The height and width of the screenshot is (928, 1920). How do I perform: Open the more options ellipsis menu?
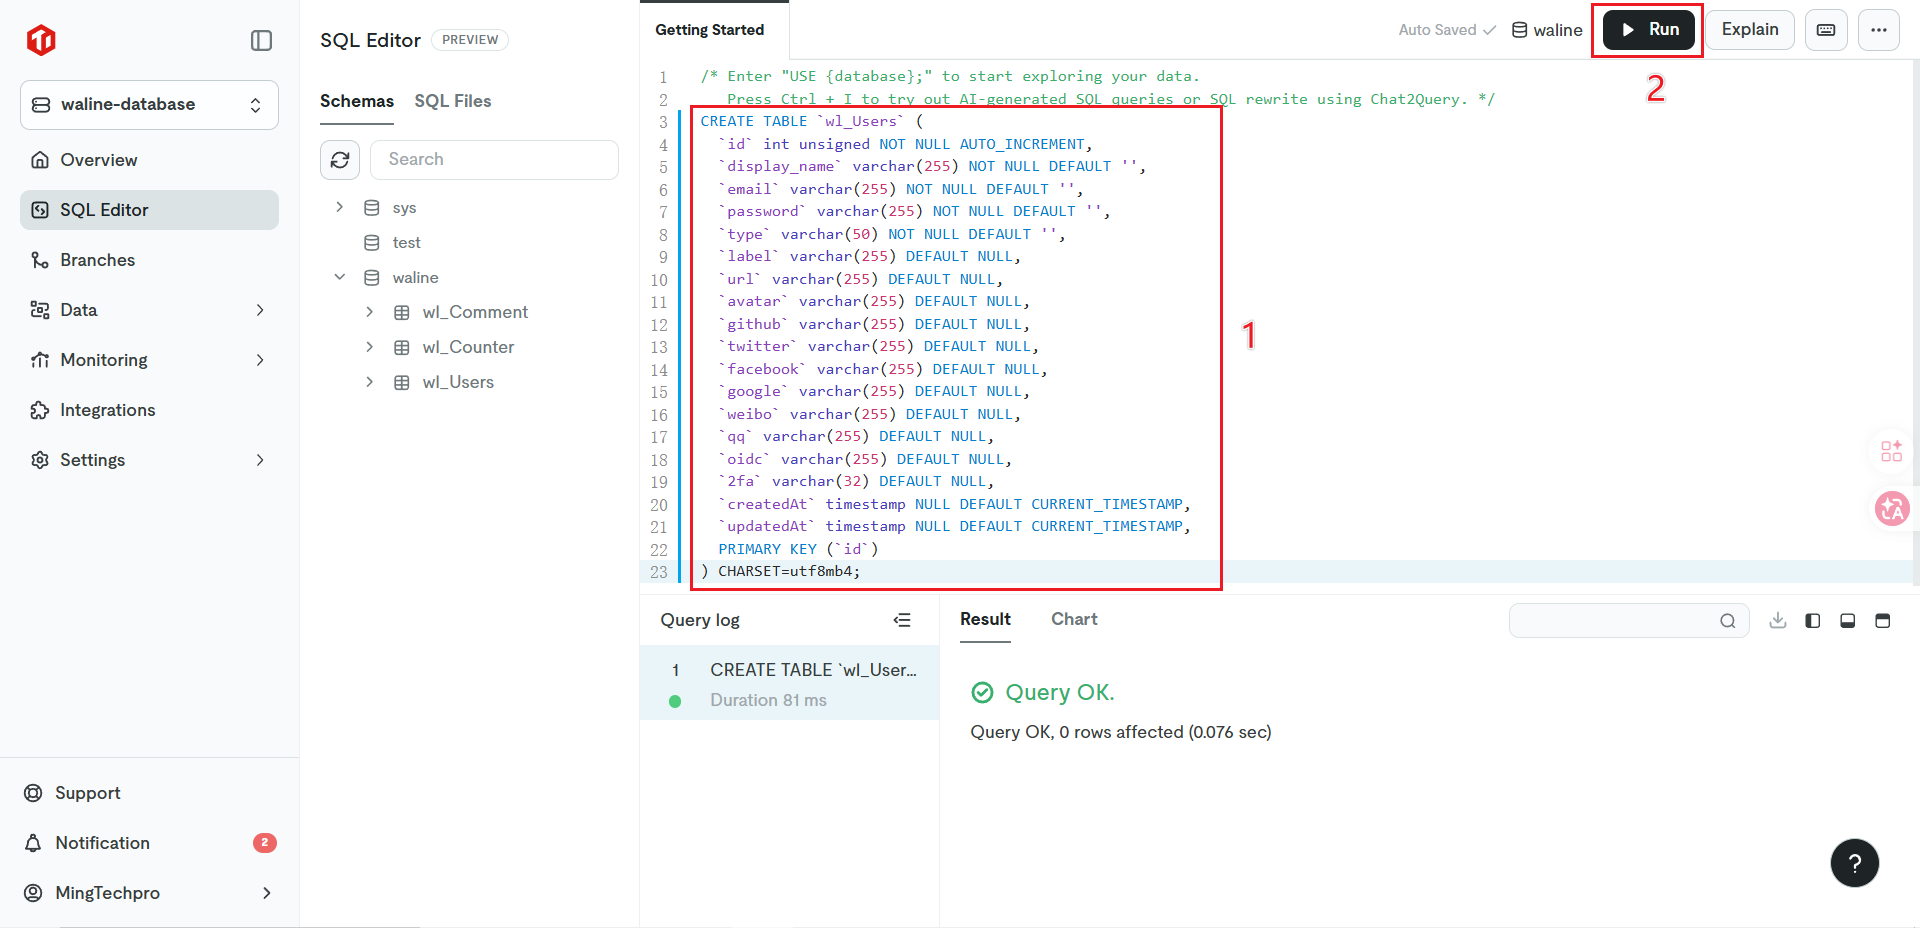click(x=1879, y=30)
